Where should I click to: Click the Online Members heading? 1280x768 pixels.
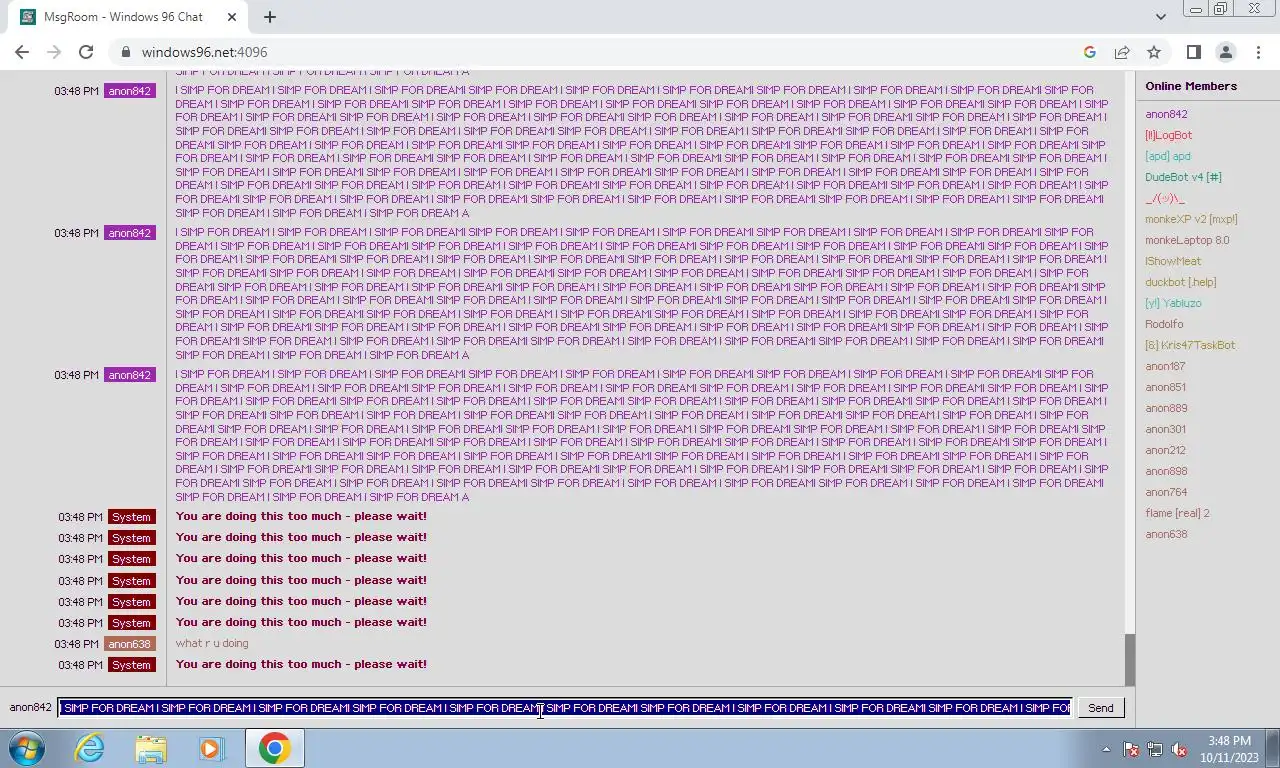(1191, 86)
